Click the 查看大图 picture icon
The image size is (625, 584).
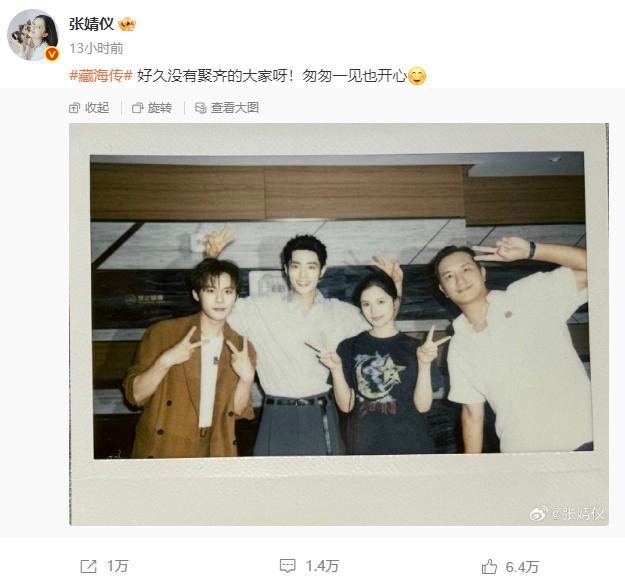(x=200, y=108)
